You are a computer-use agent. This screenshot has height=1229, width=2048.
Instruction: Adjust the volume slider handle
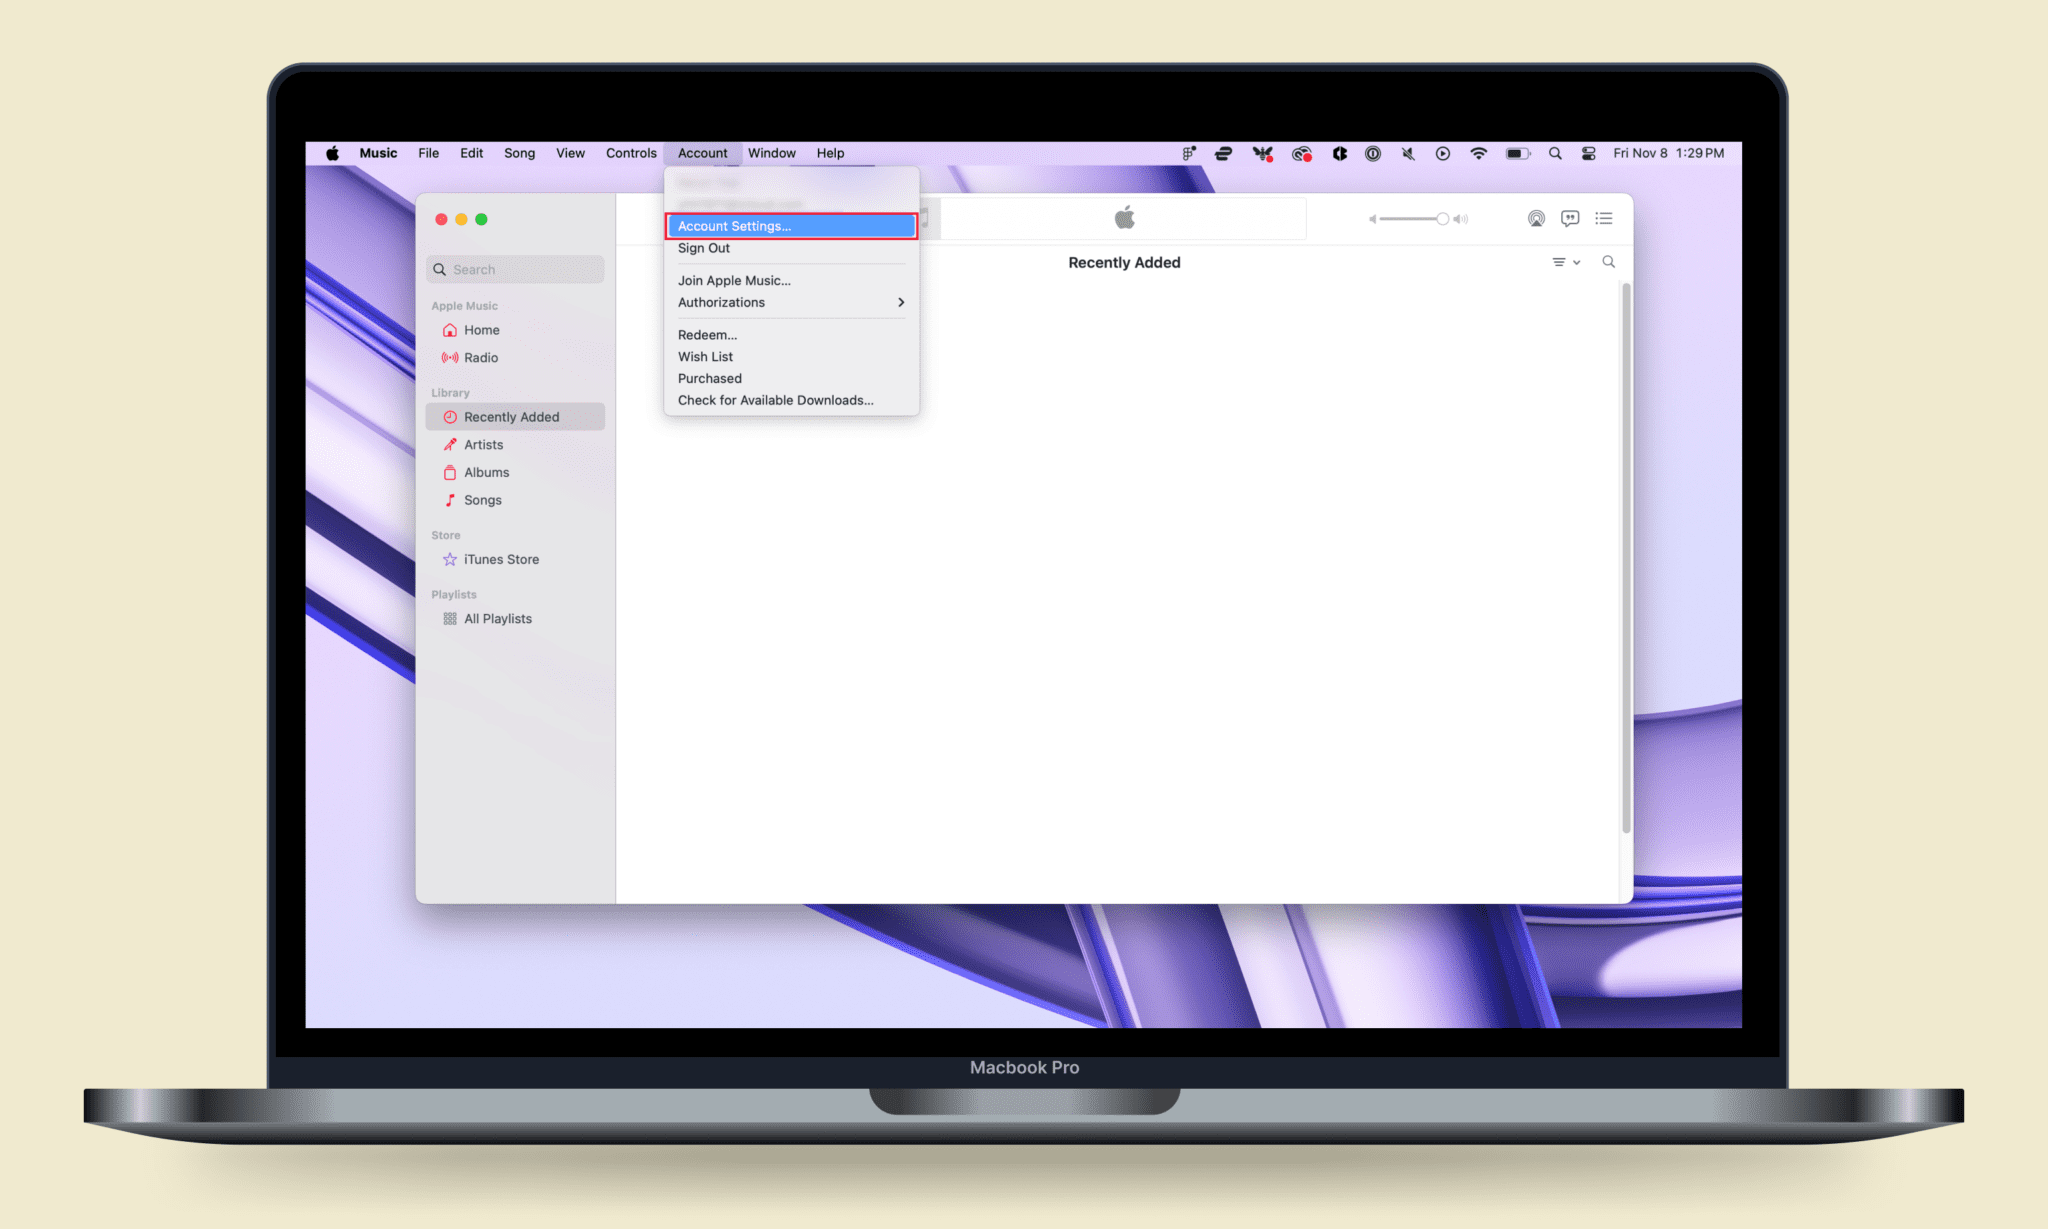pos(1443,218)
